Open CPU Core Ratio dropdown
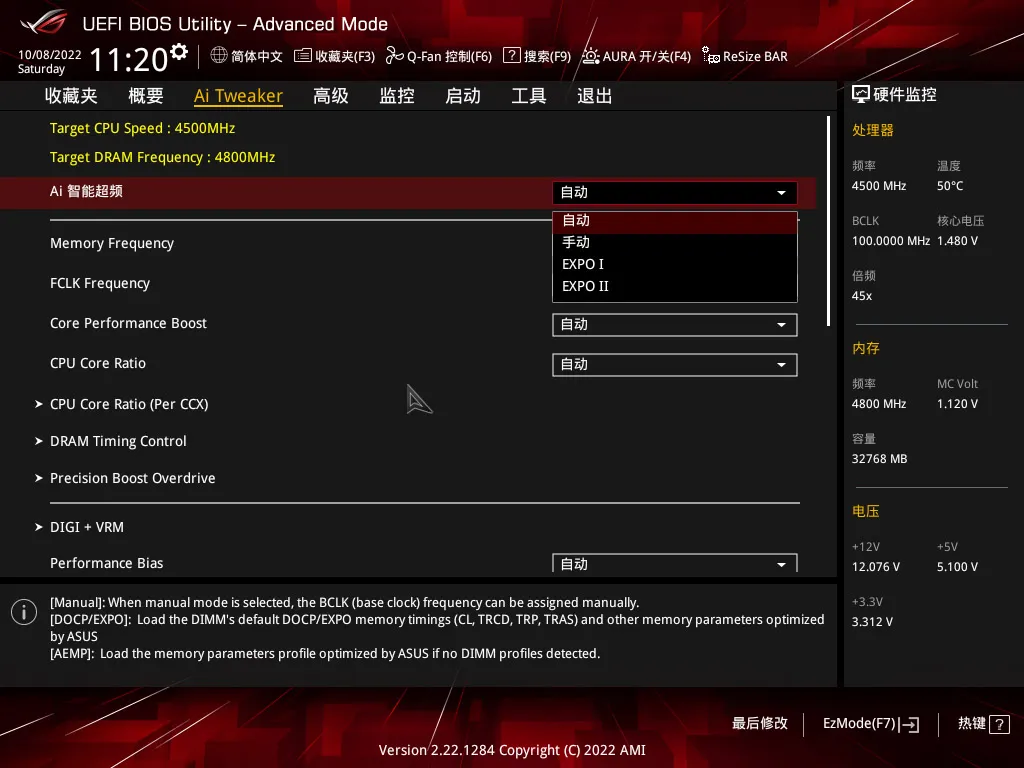 pos(675,364)
